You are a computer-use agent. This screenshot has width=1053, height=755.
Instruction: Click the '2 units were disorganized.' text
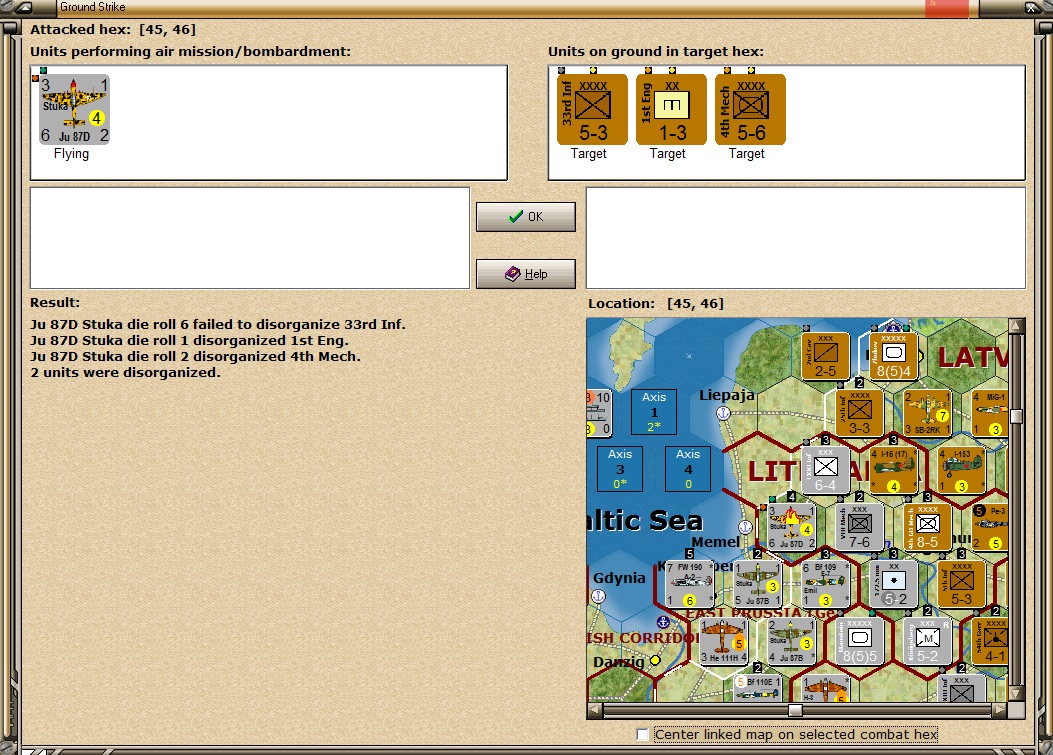click(125, 373)
